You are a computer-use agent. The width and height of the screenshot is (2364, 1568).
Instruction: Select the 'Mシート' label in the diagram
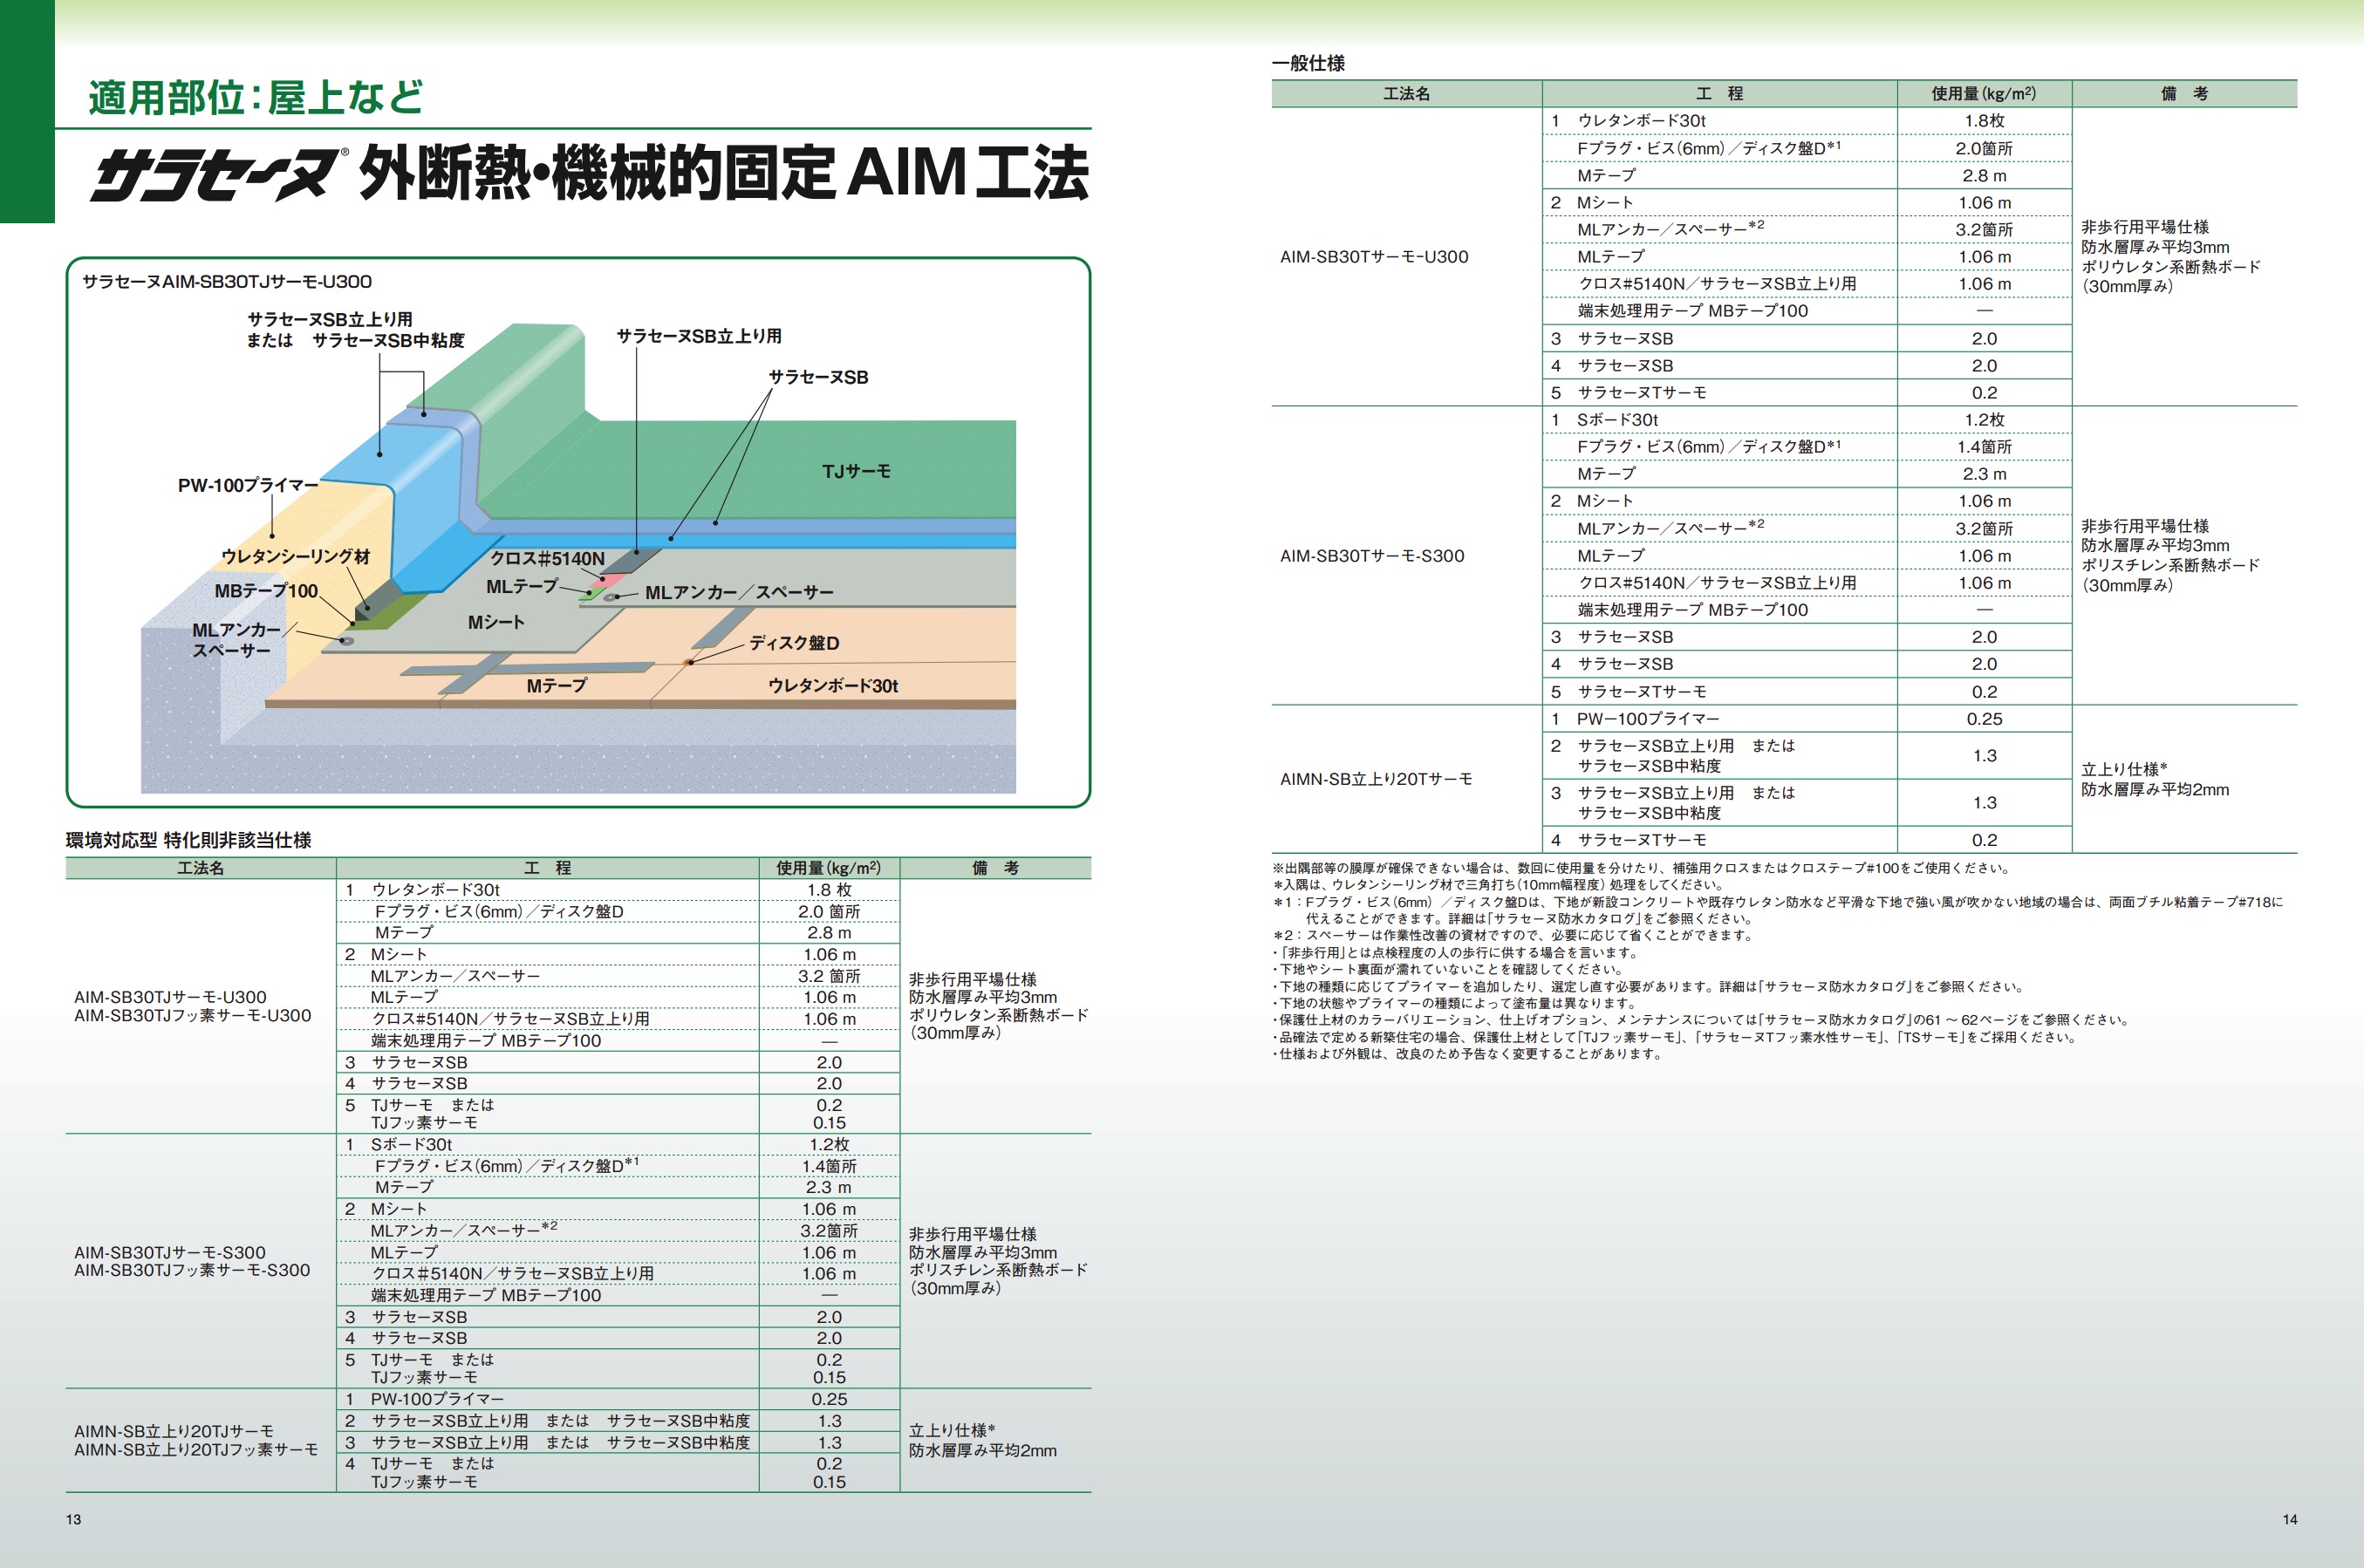496,622
